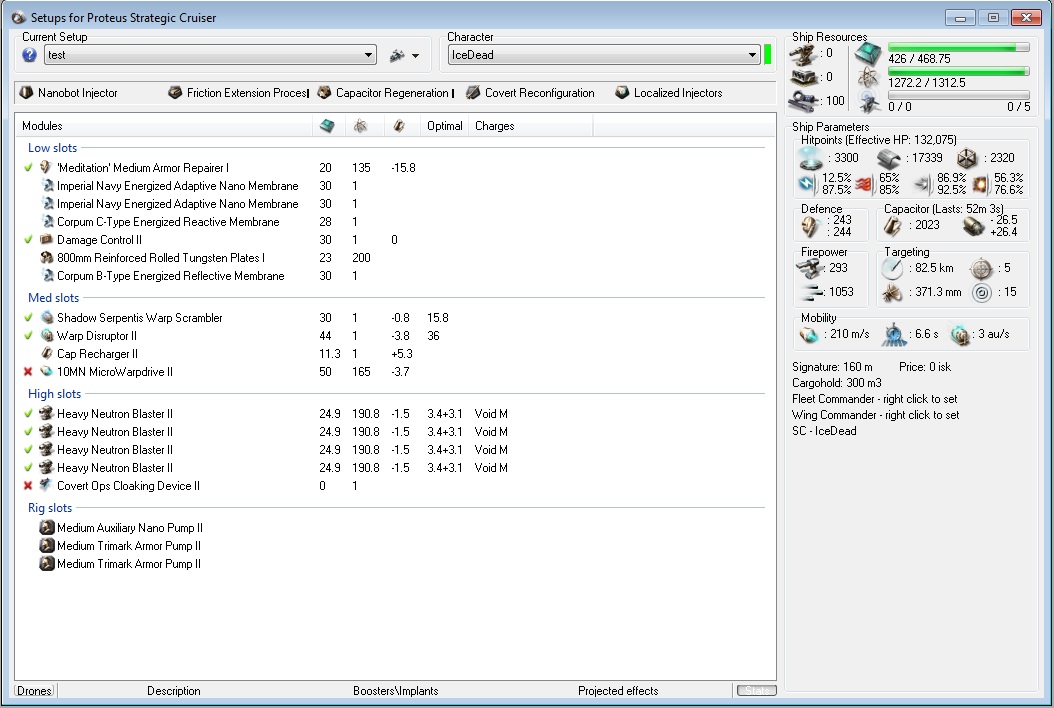1054x708 pixels.
Task: Click the Shadow Serpentis Warp Scrambler icon
Action: tap(46, 318)
